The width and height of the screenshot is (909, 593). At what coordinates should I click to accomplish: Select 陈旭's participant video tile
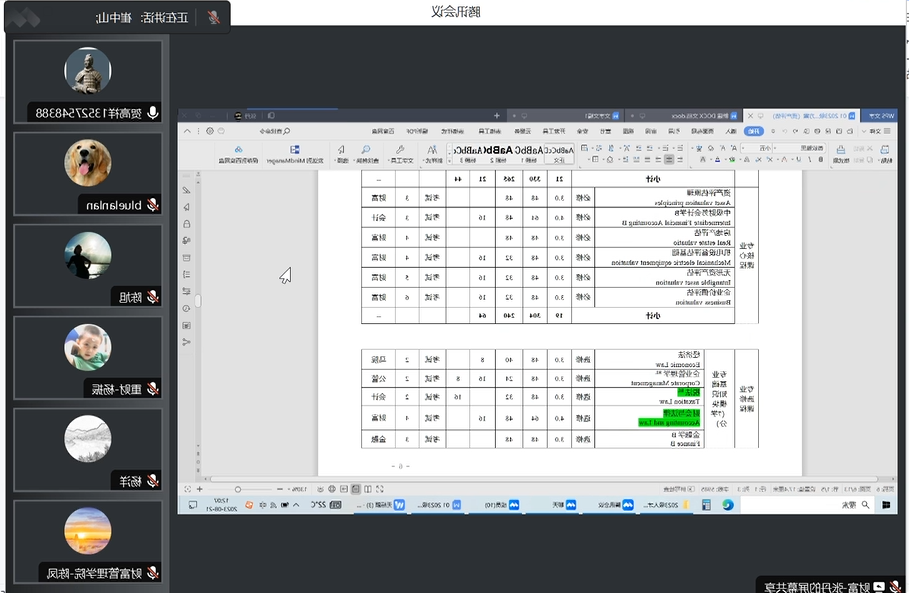[87, 264]
